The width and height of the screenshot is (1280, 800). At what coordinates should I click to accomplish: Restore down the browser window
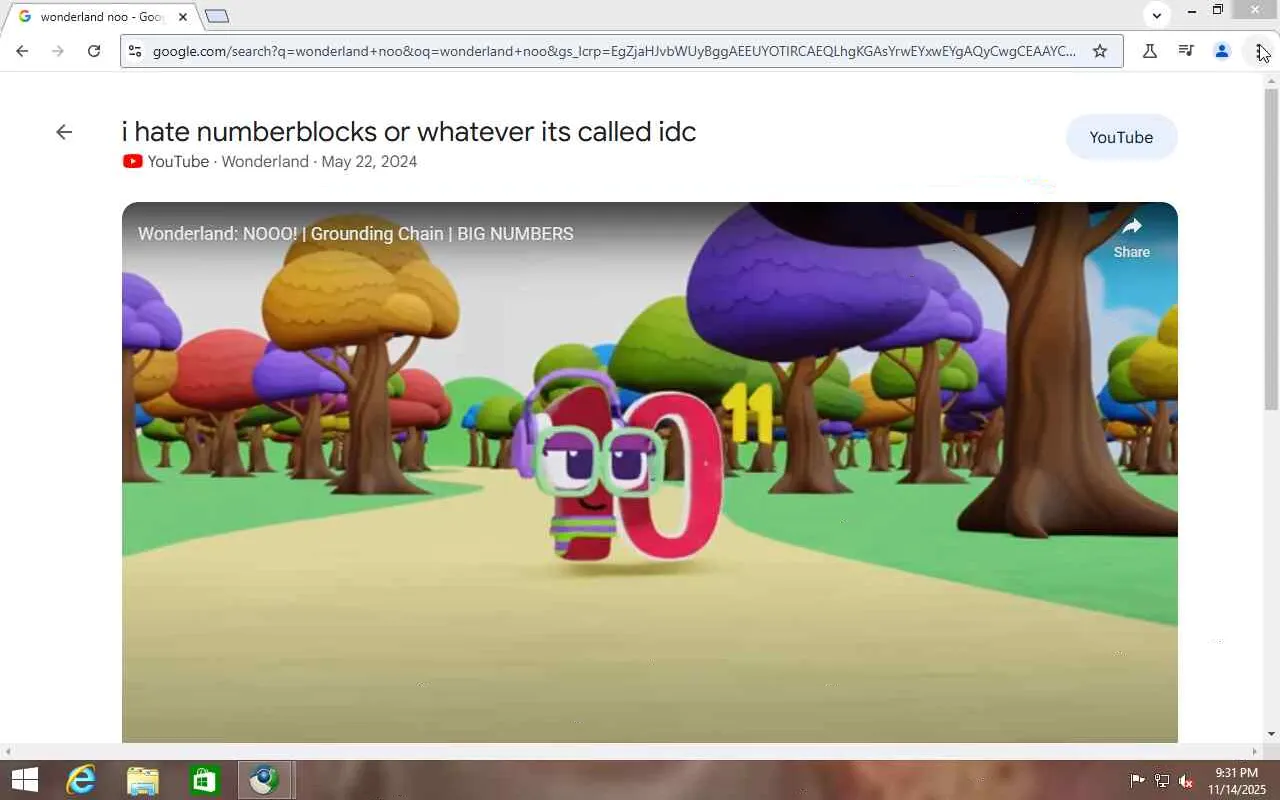(x=1218, y=11)
